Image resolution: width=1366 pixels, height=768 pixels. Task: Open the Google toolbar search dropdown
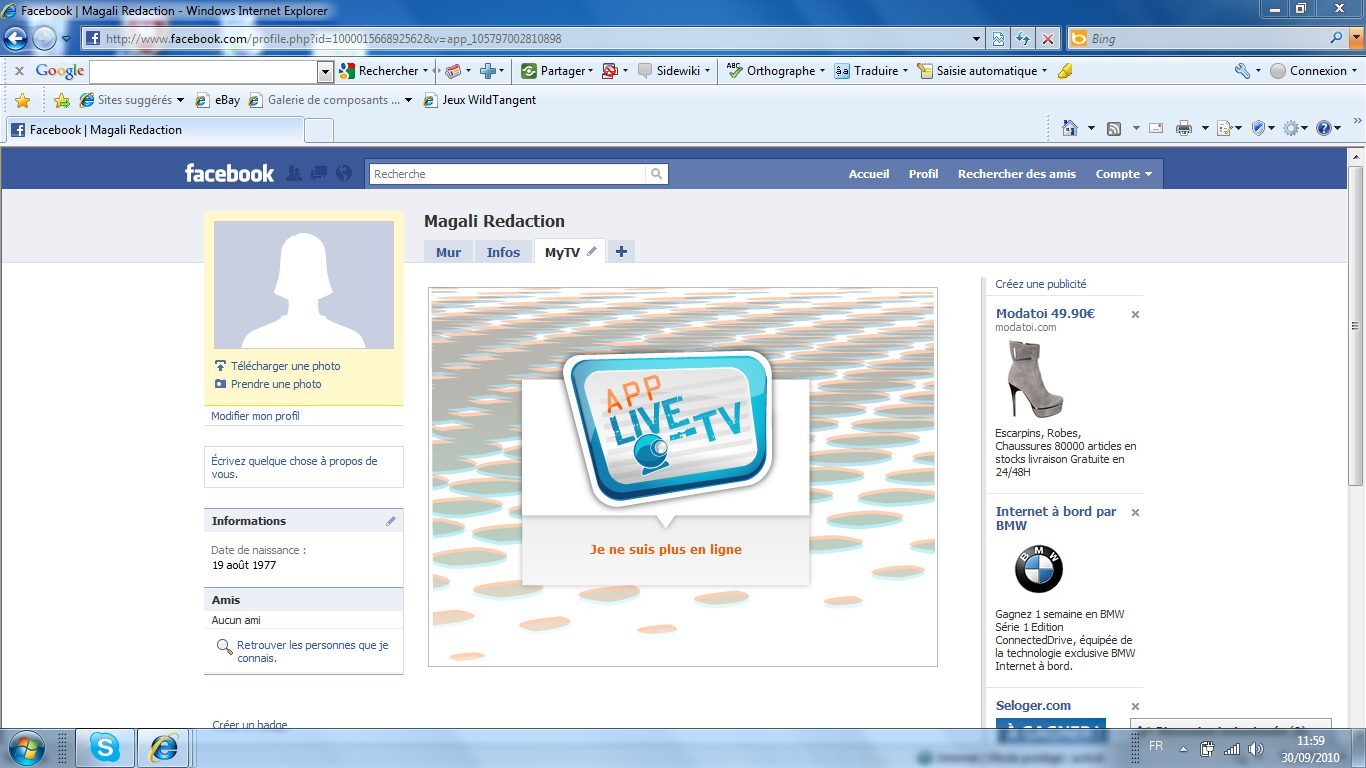(325, 71)
